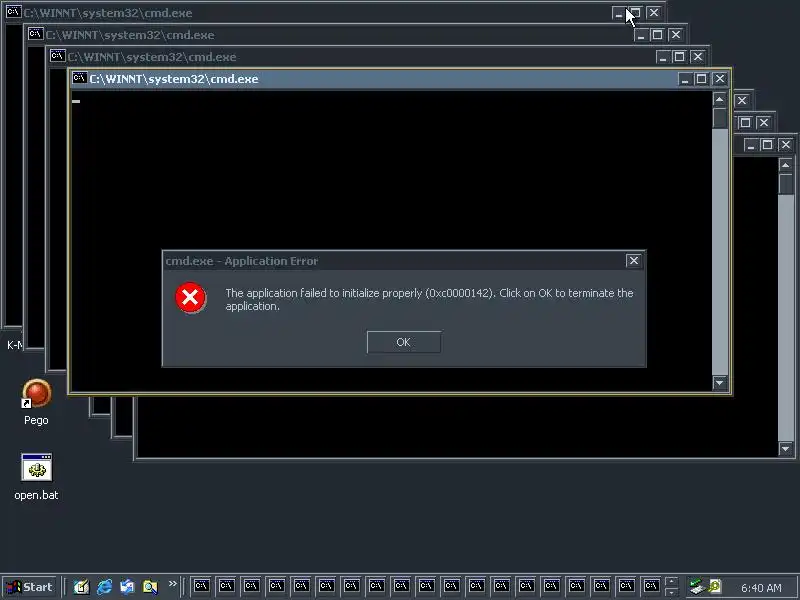Minimize the rearmost cmd window at the screen top
Image resolution: width=800 pixels, height=600 pixels.
coord(618,13)
